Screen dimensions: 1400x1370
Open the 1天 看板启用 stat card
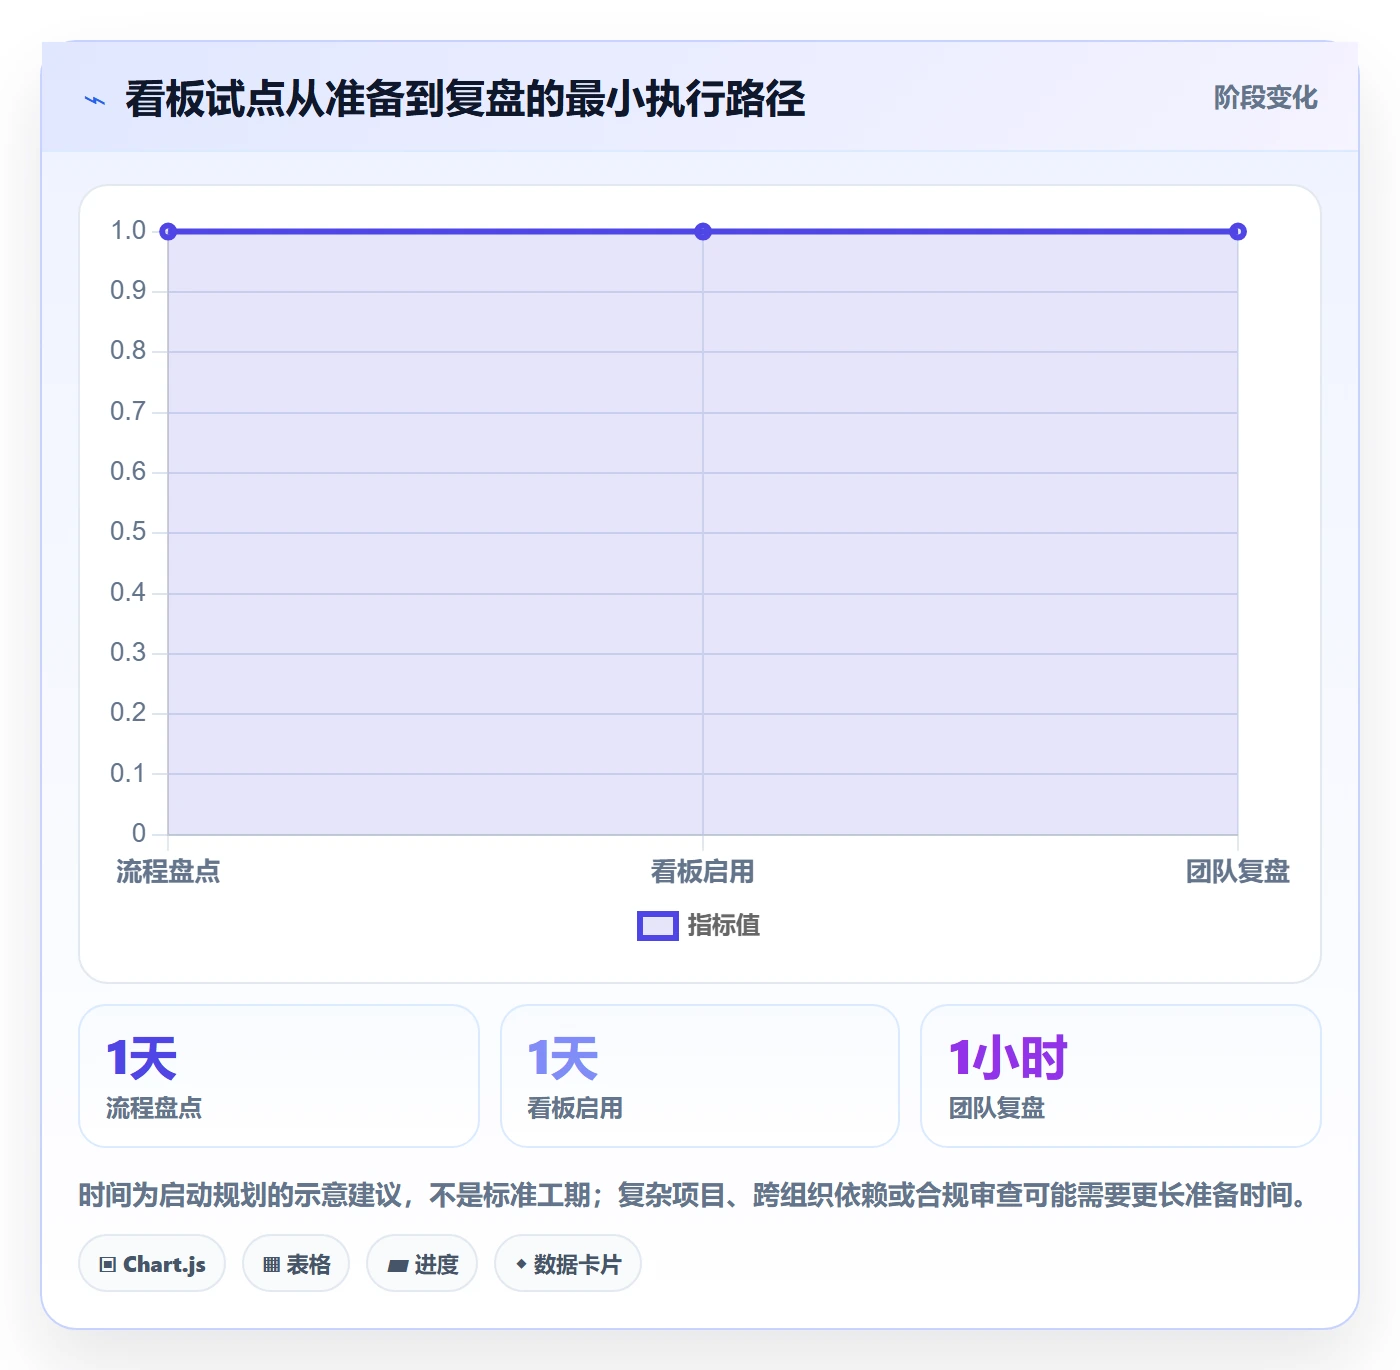click(700, 1076)
